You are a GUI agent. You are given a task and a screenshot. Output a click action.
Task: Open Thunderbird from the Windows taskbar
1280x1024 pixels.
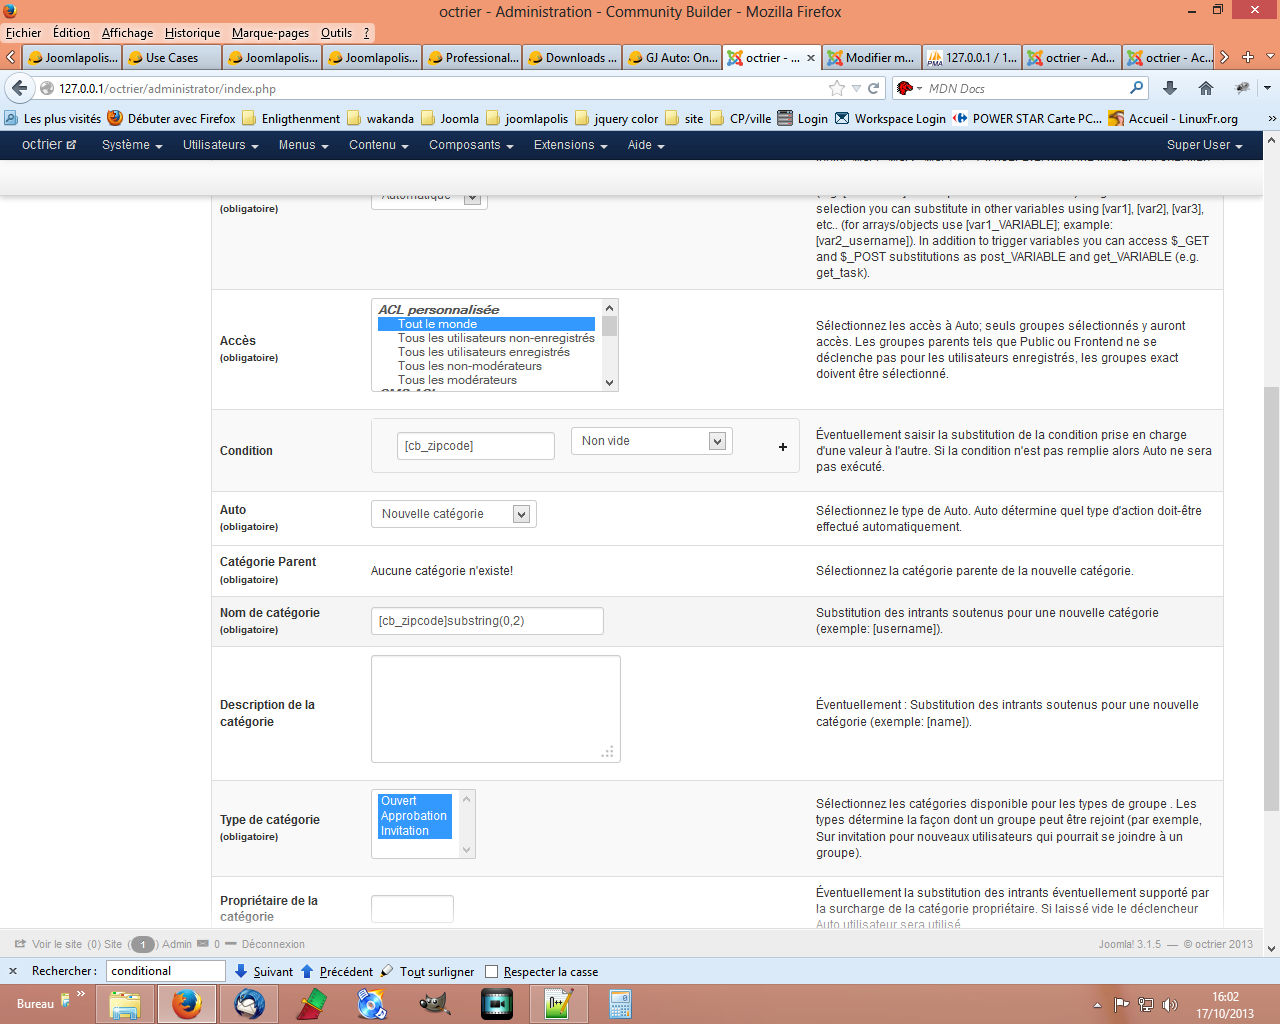[x=249, y=1003]
